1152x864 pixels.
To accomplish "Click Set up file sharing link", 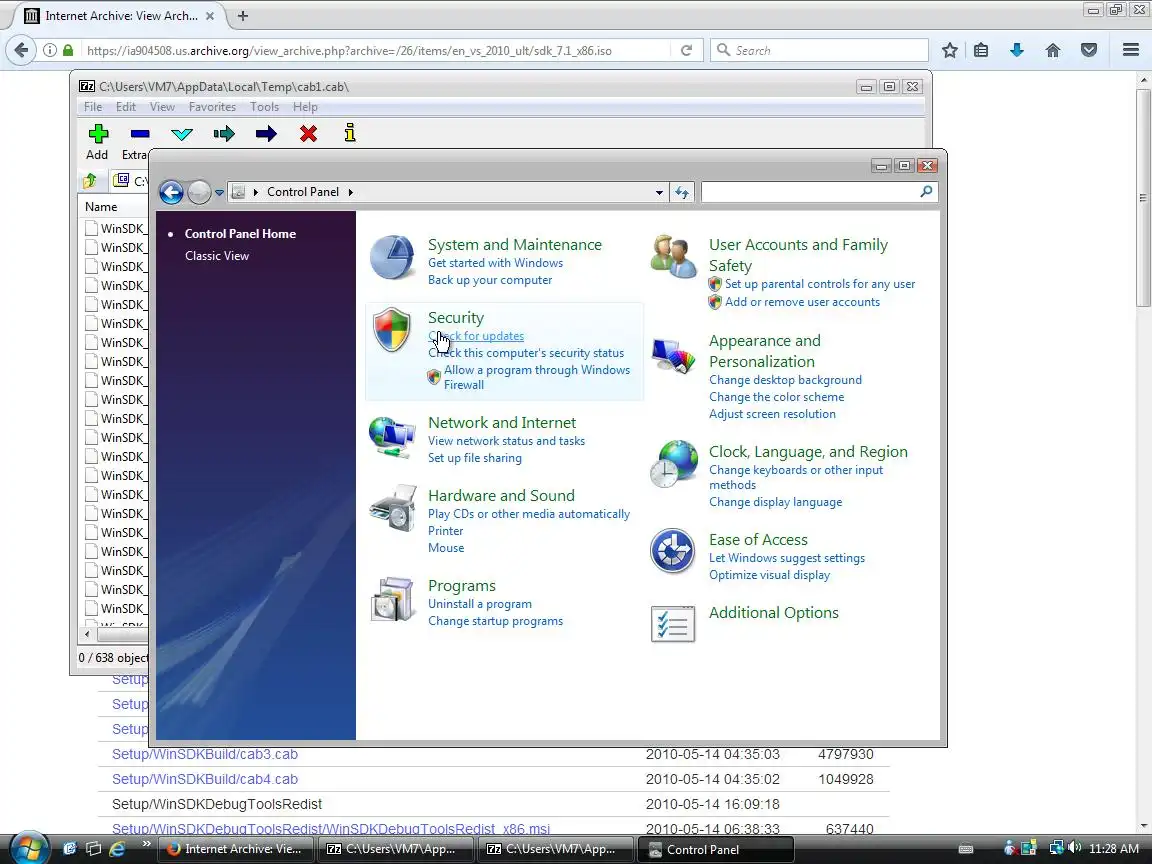I will (x=475, y=458).
